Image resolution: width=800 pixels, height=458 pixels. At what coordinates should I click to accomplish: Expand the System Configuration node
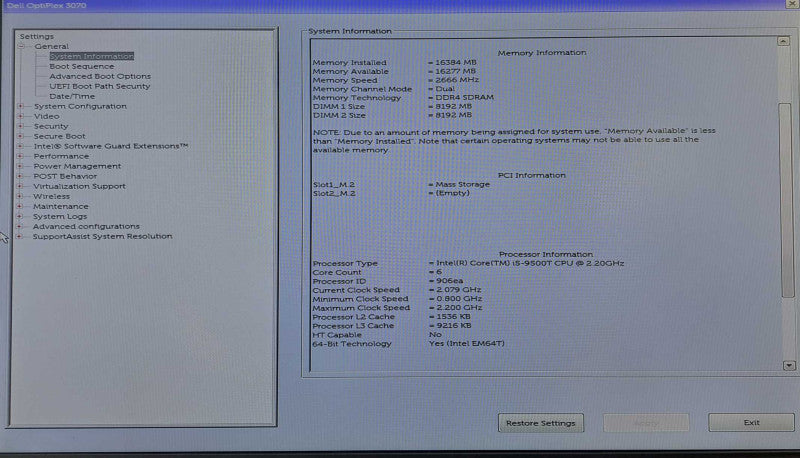(21, 106)
